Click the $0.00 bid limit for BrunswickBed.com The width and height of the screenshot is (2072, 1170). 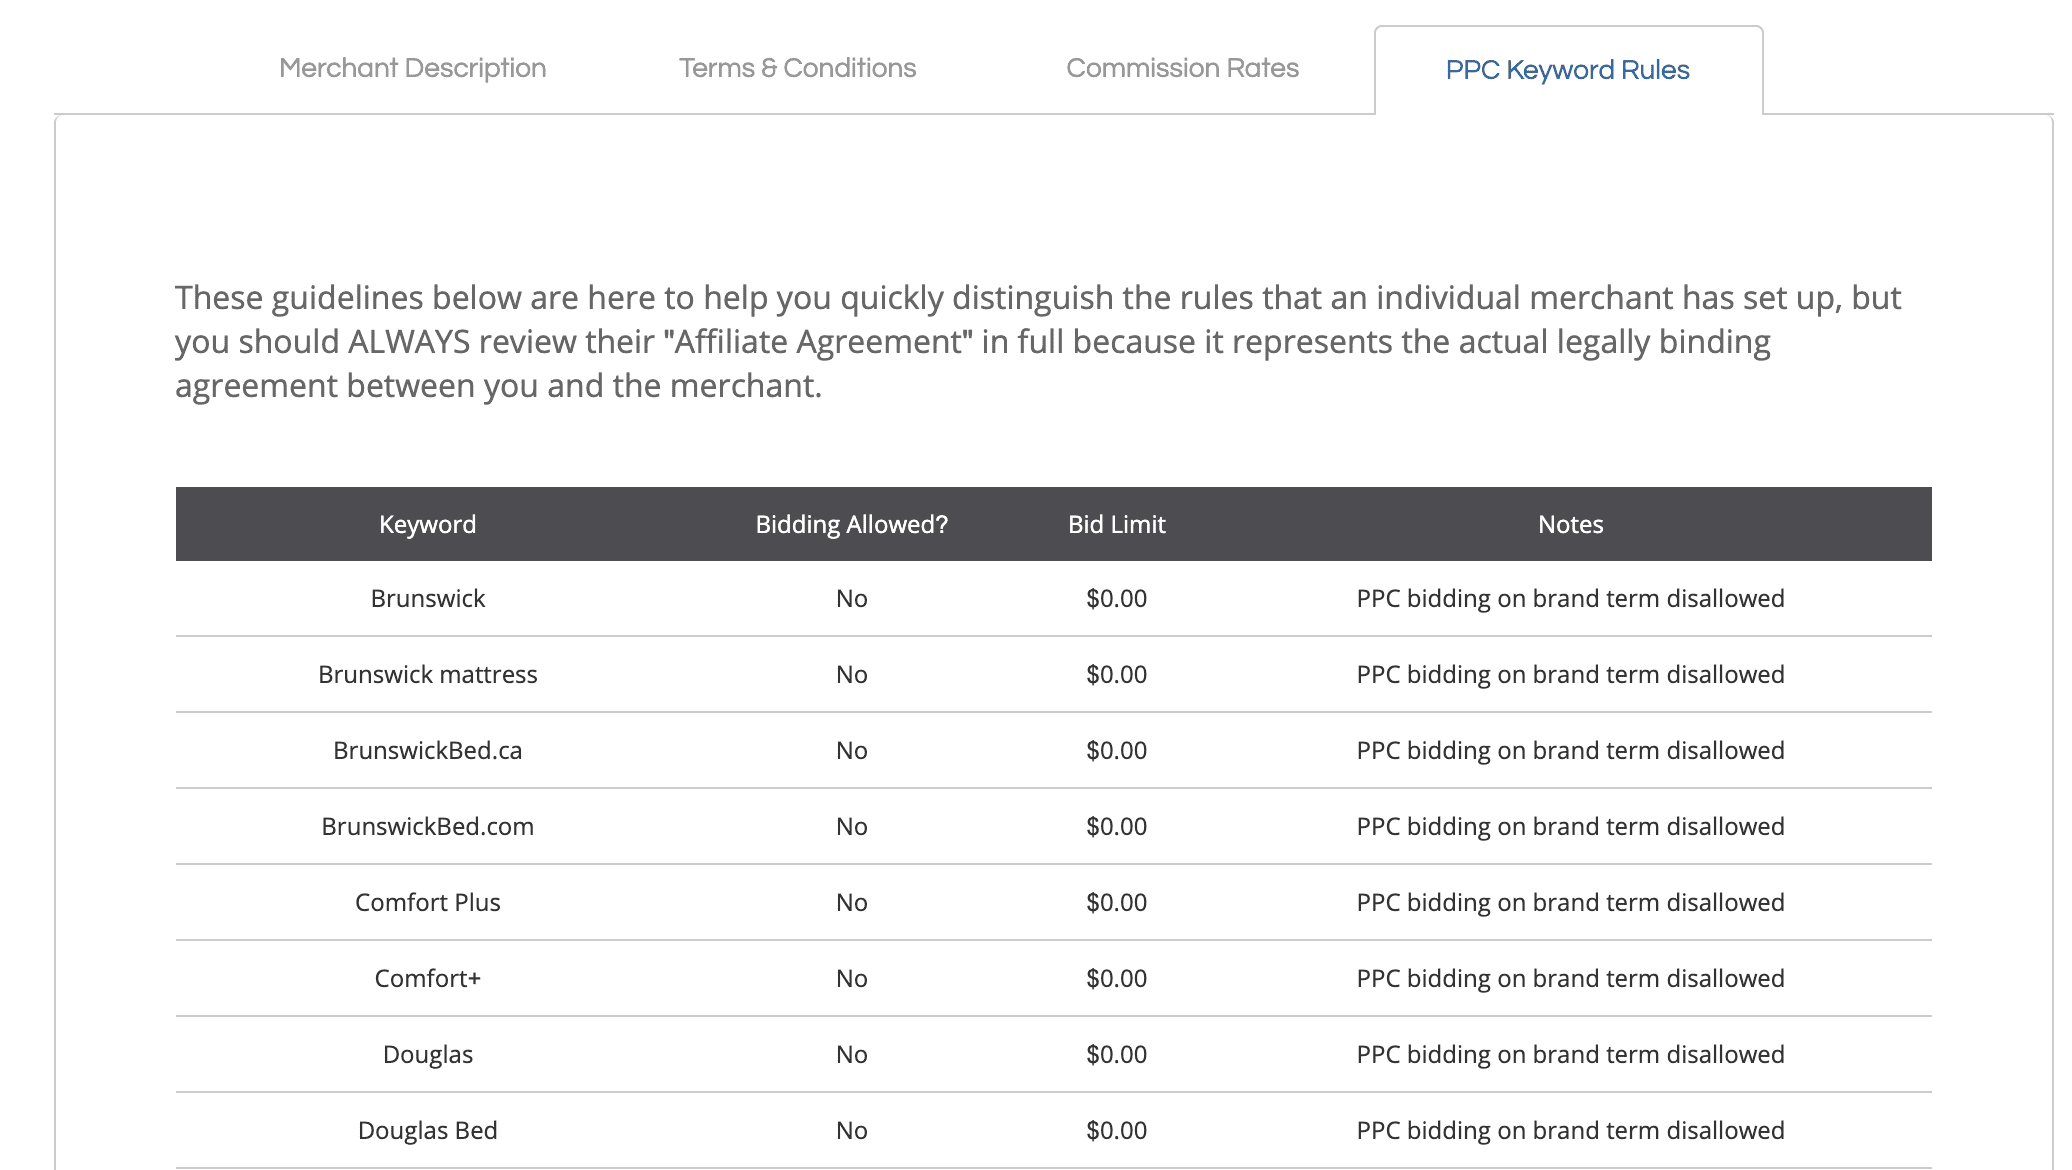[1116, 826]
